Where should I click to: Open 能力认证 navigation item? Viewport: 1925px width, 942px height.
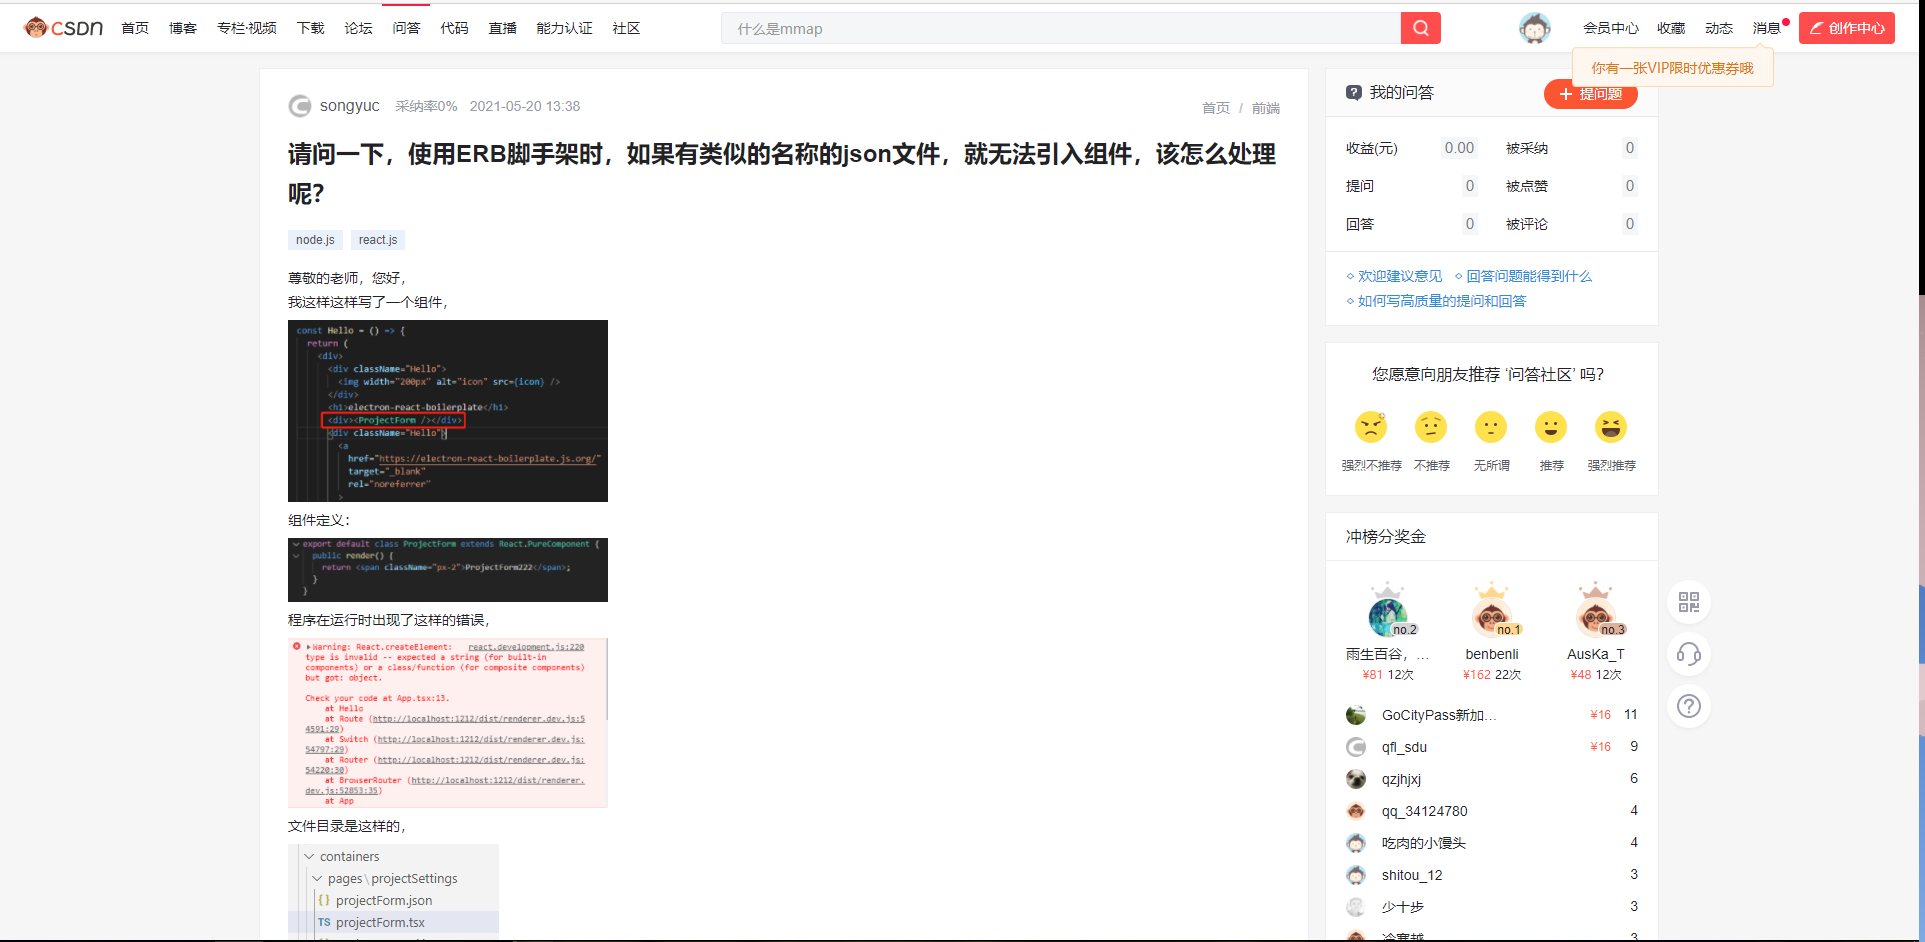[564, 28]
